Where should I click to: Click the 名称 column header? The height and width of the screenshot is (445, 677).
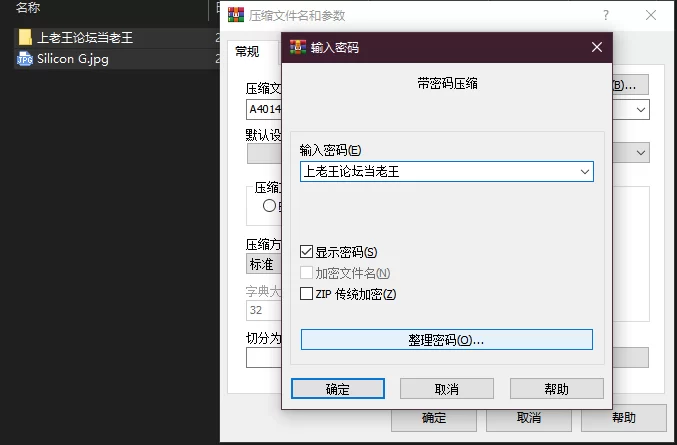[28, 8]
